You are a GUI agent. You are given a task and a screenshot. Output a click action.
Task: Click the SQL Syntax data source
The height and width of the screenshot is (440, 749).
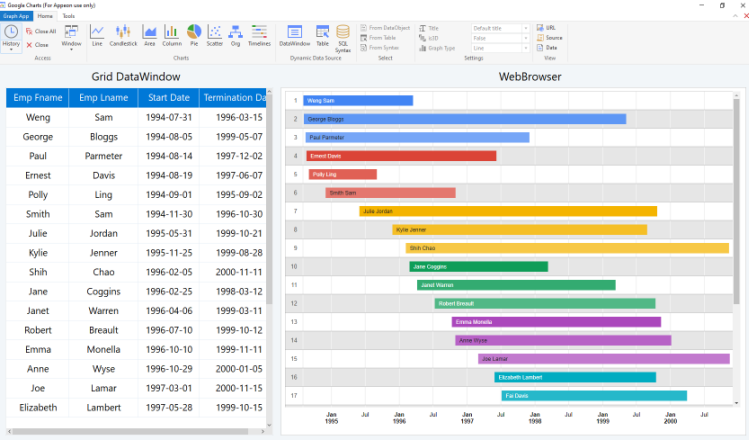343,38
